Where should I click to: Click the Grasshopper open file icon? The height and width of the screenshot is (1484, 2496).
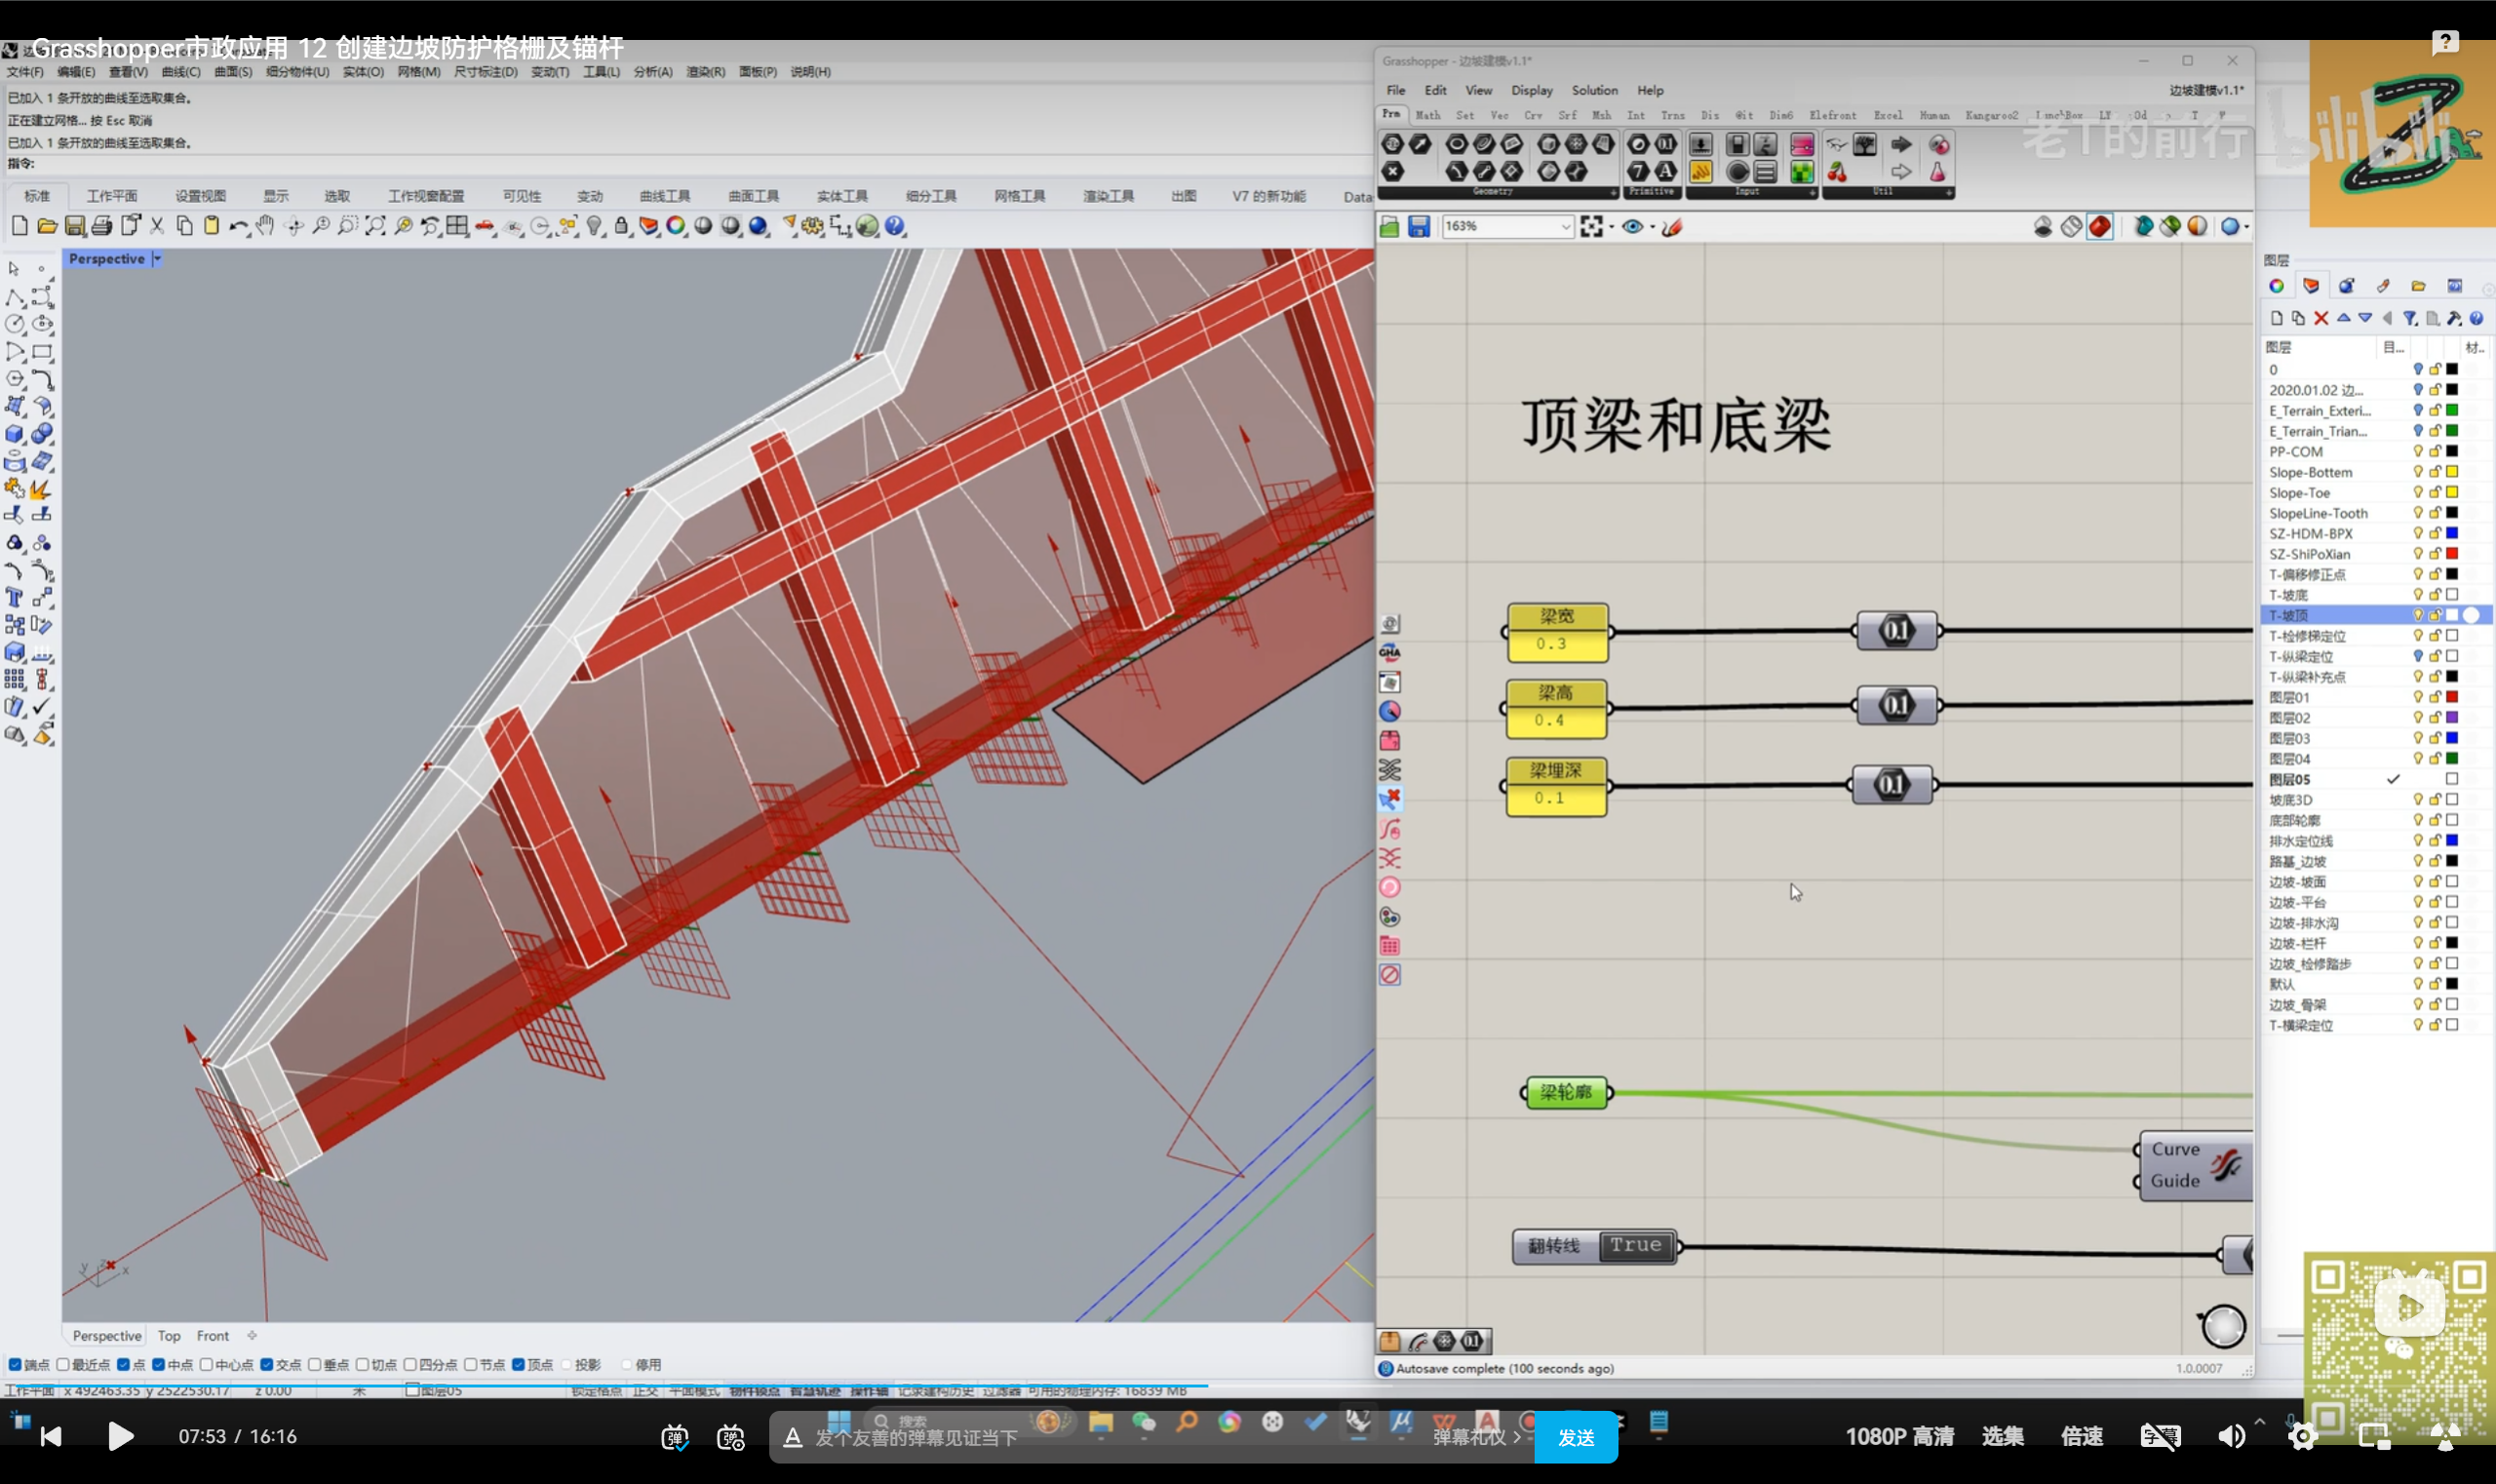click(x=1390, y=227)
